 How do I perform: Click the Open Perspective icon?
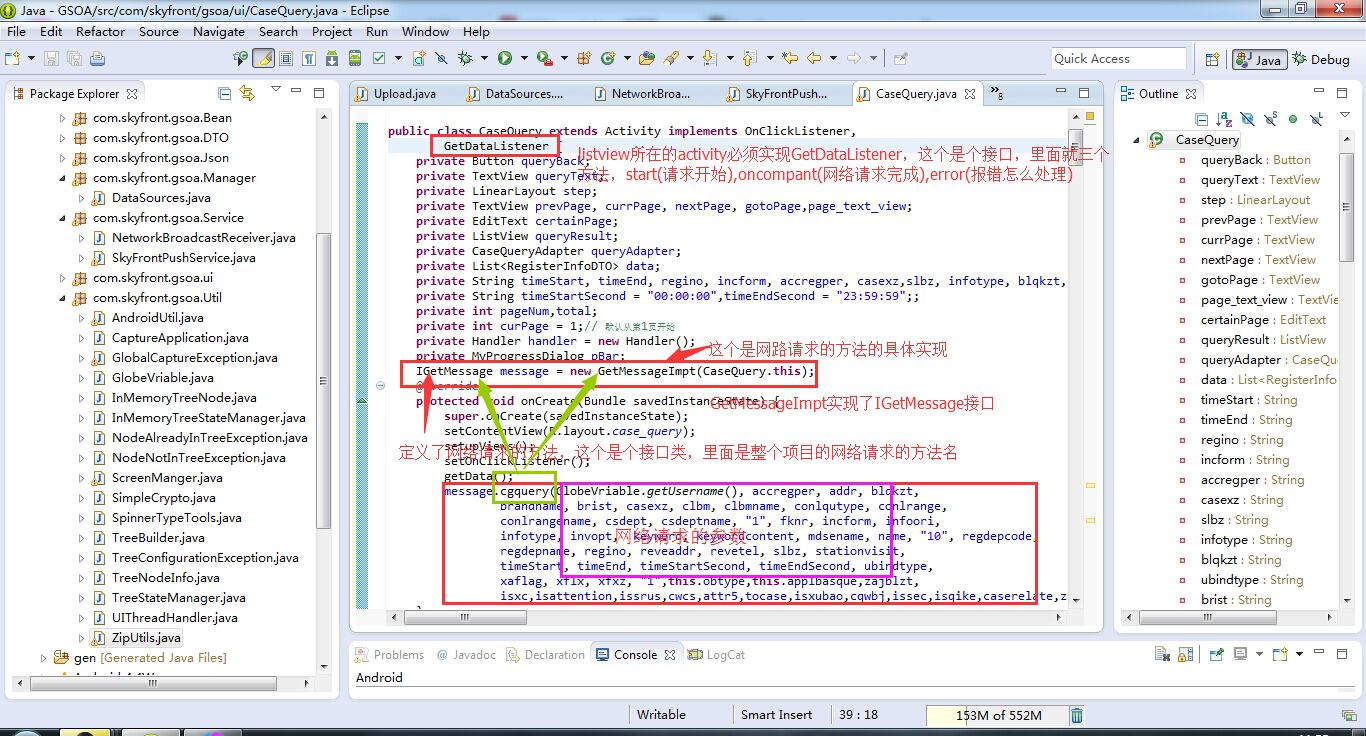(1212, 59)
